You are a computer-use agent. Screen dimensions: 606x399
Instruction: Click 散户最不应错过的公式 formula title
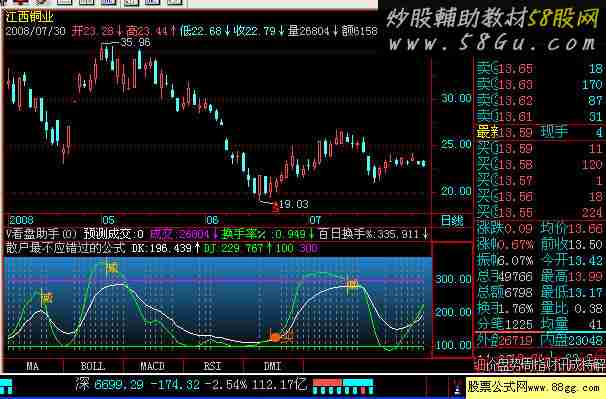click(x=65, y=248)
